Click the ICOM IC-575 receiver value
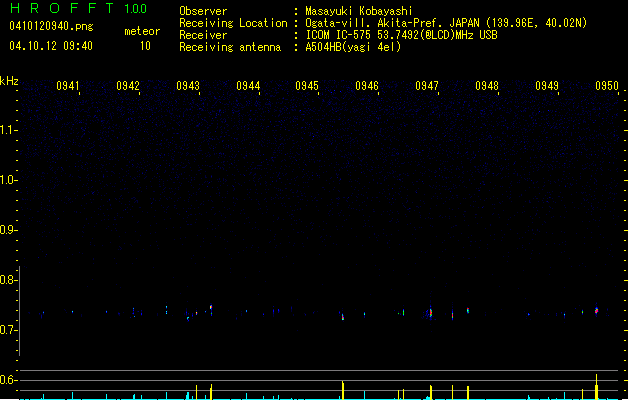This screenshot has height=400, width=629. point(402,35)
